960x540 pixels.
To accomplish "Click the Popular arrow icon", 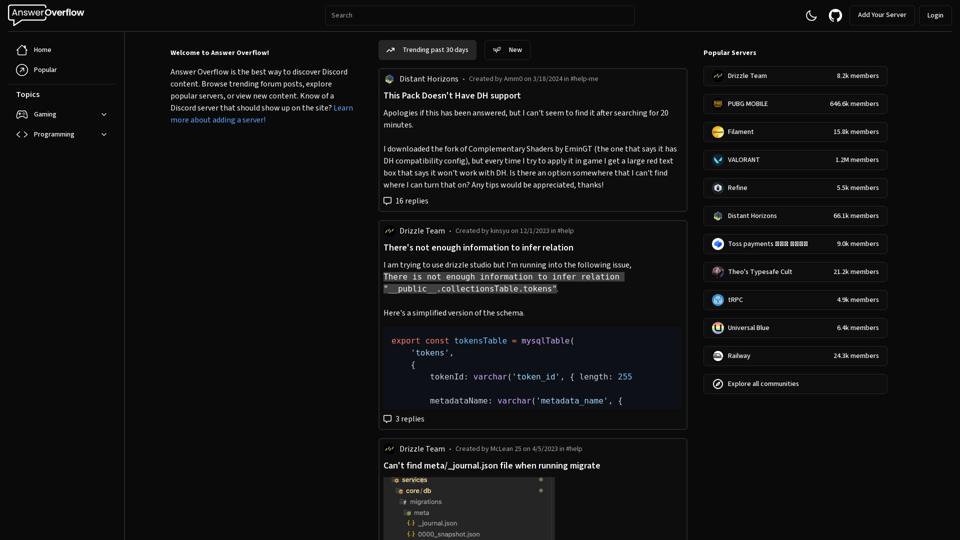I will coord(22,70).
